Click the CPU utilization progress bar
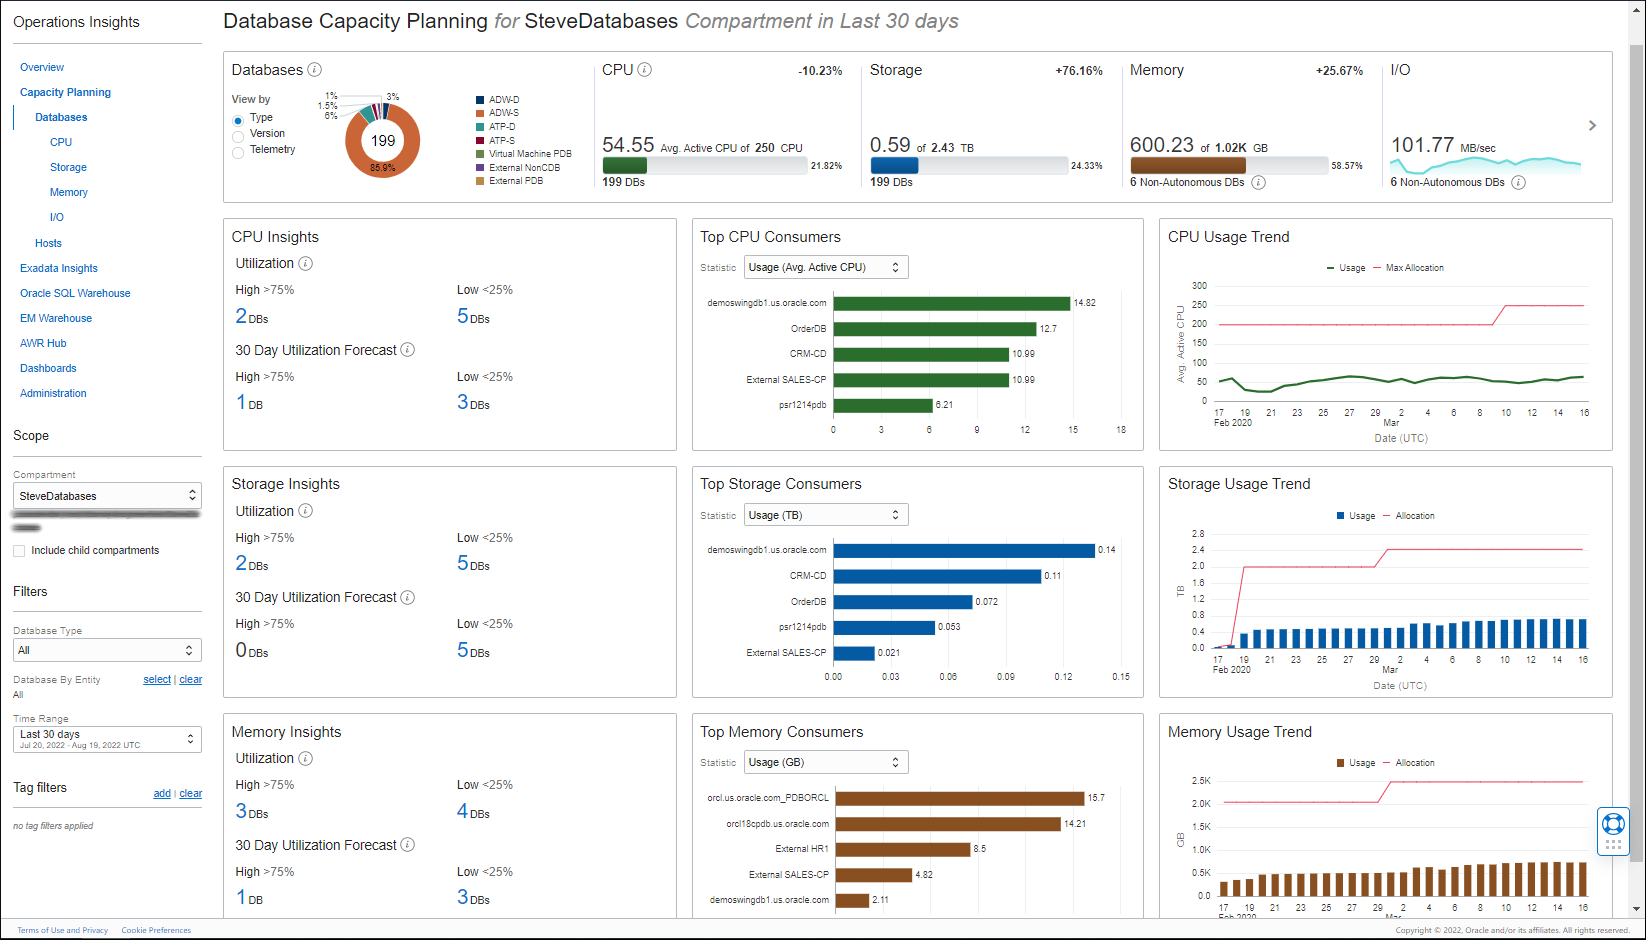This screenshot has width=1646, height=940. [705, 166]
